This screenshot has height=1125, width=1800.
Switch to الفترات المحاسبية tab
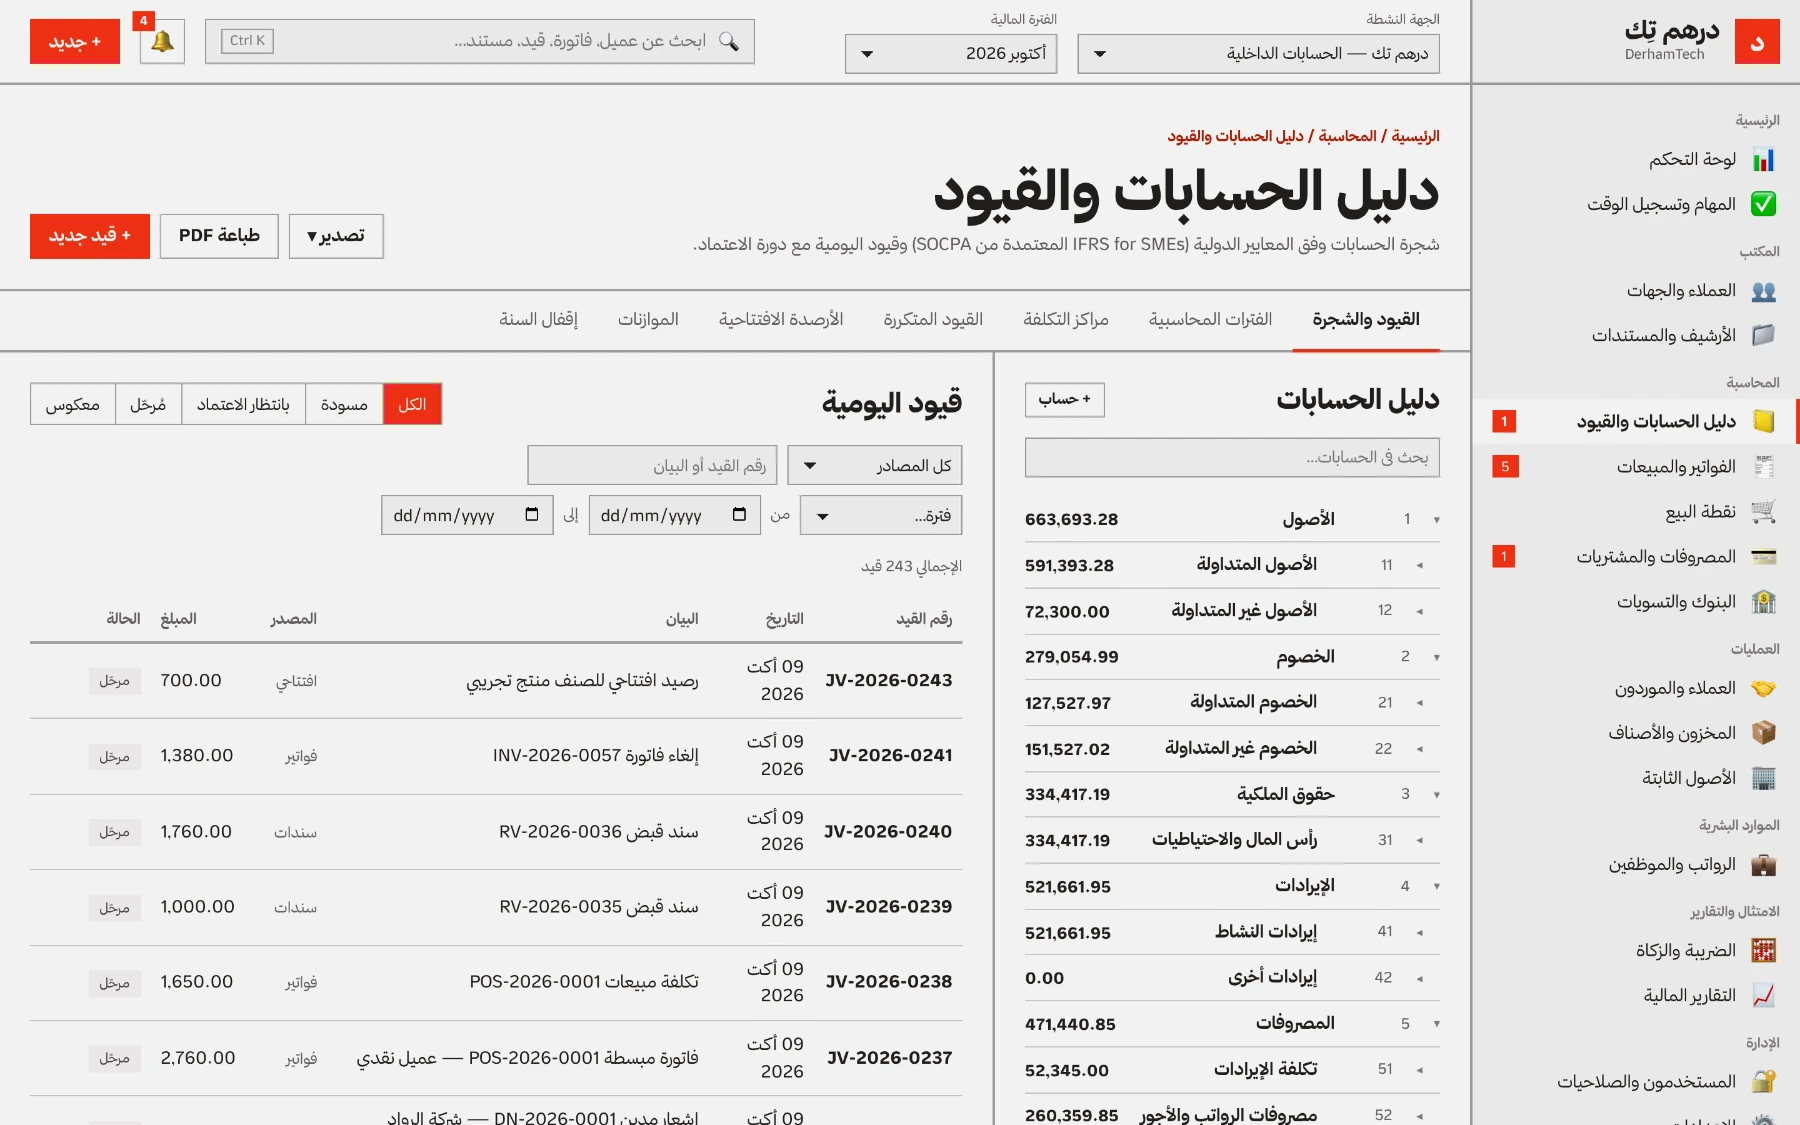click(x=1210, y=320)
